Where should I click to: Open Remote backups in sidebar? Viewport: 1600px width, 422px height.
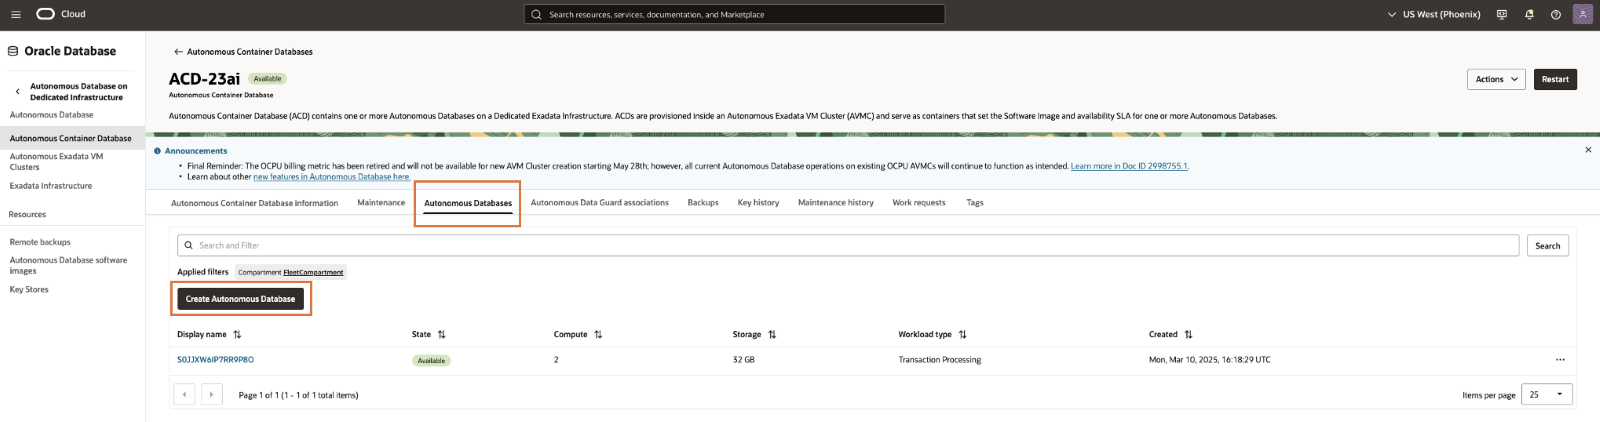pos(40,242)
